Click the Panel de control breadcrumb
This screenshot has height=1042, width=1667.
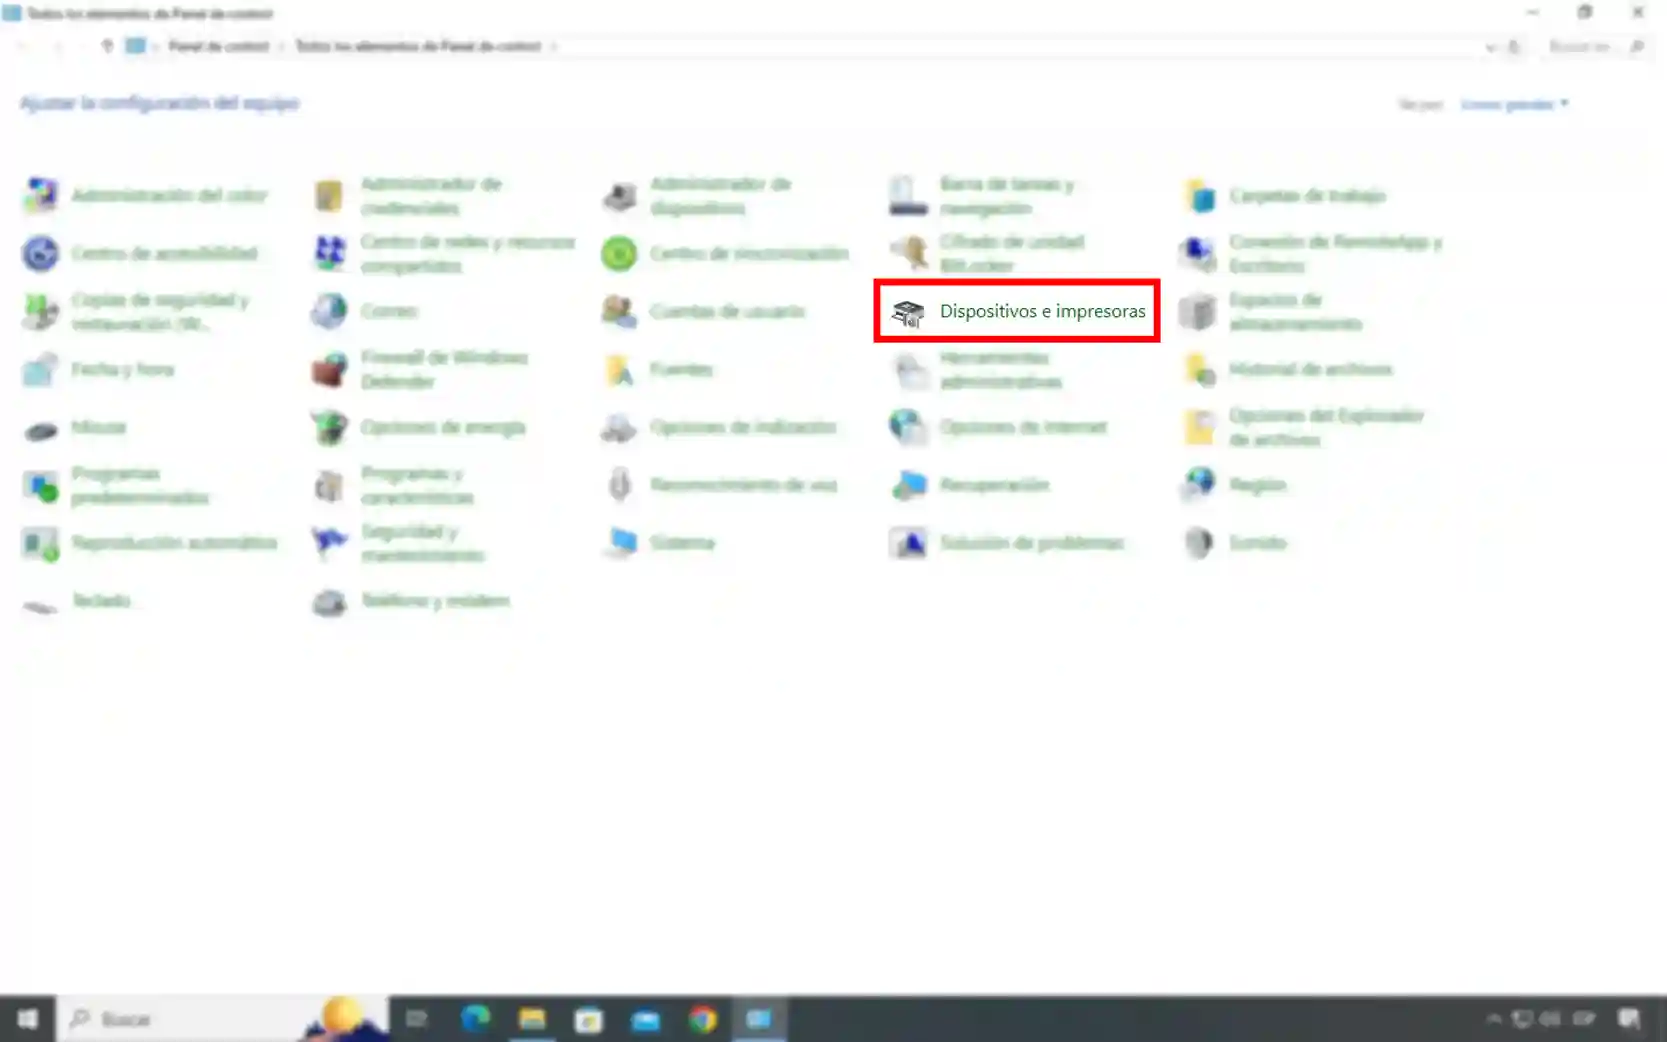tap(218, 47)
